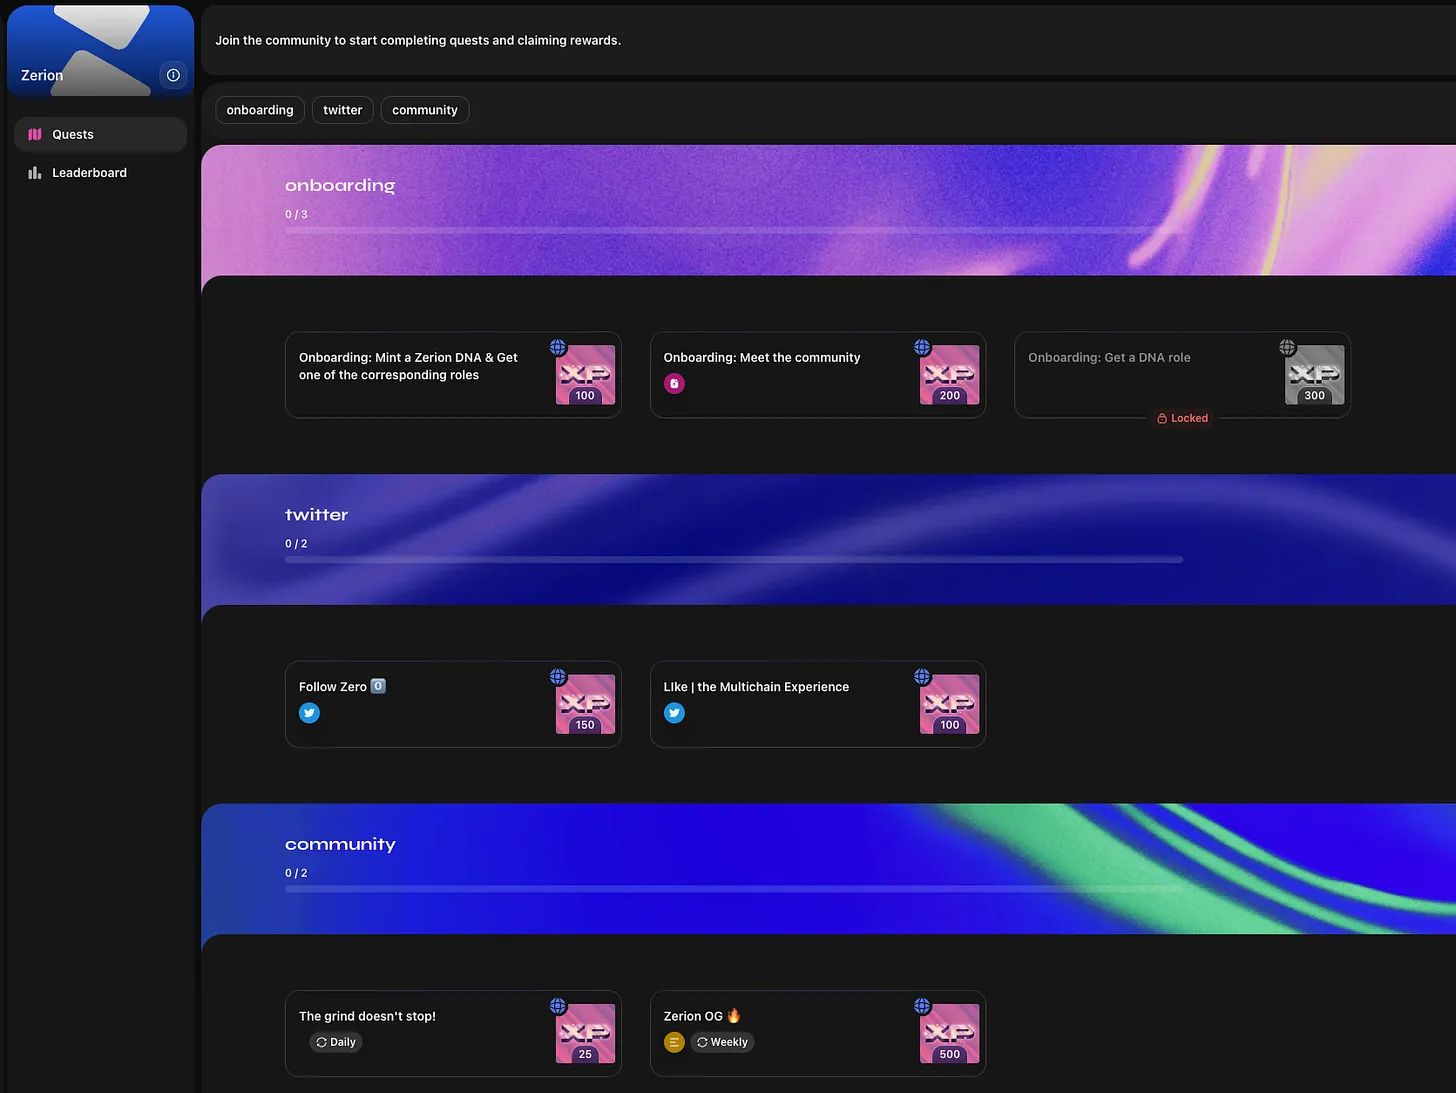Click the community section progress bar

click(734, 889)
